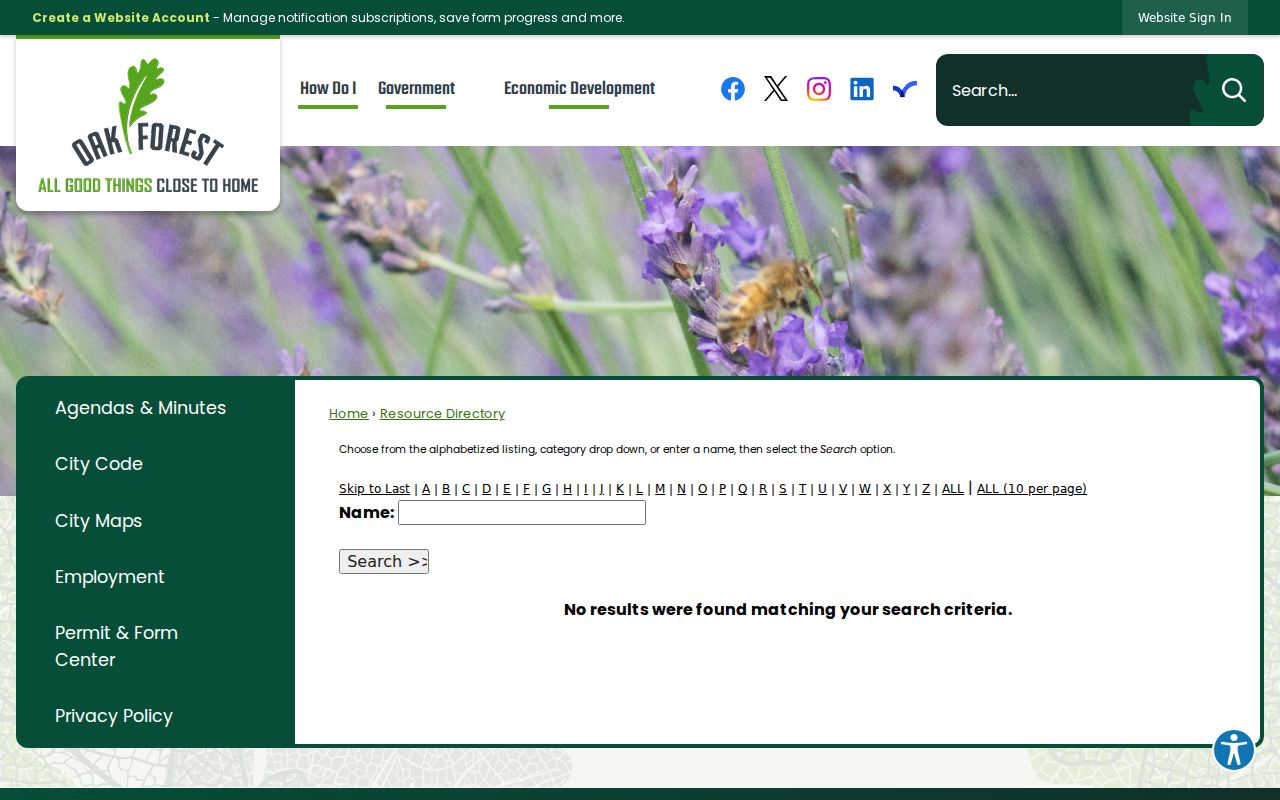The image size is (1280, 800).
Task: Click the Oak Forest logo
Action: (148, 125)
